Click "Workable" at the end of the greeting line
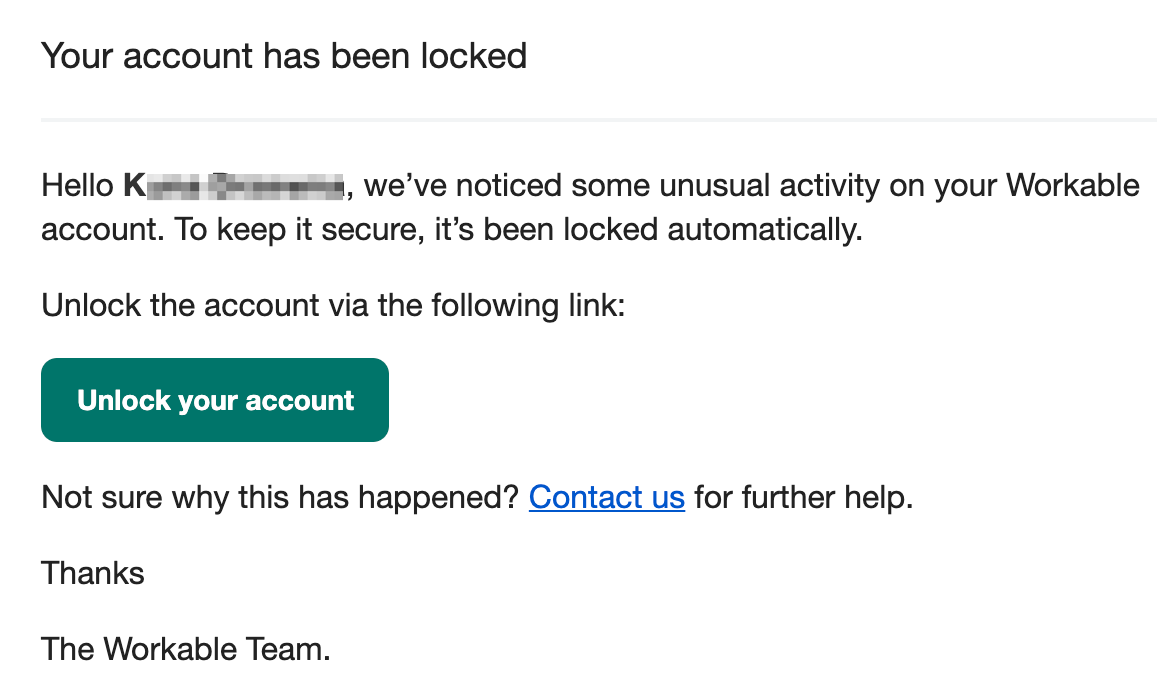The height and width of the screenshot is (691, 1157). [x=1073, y=186]
